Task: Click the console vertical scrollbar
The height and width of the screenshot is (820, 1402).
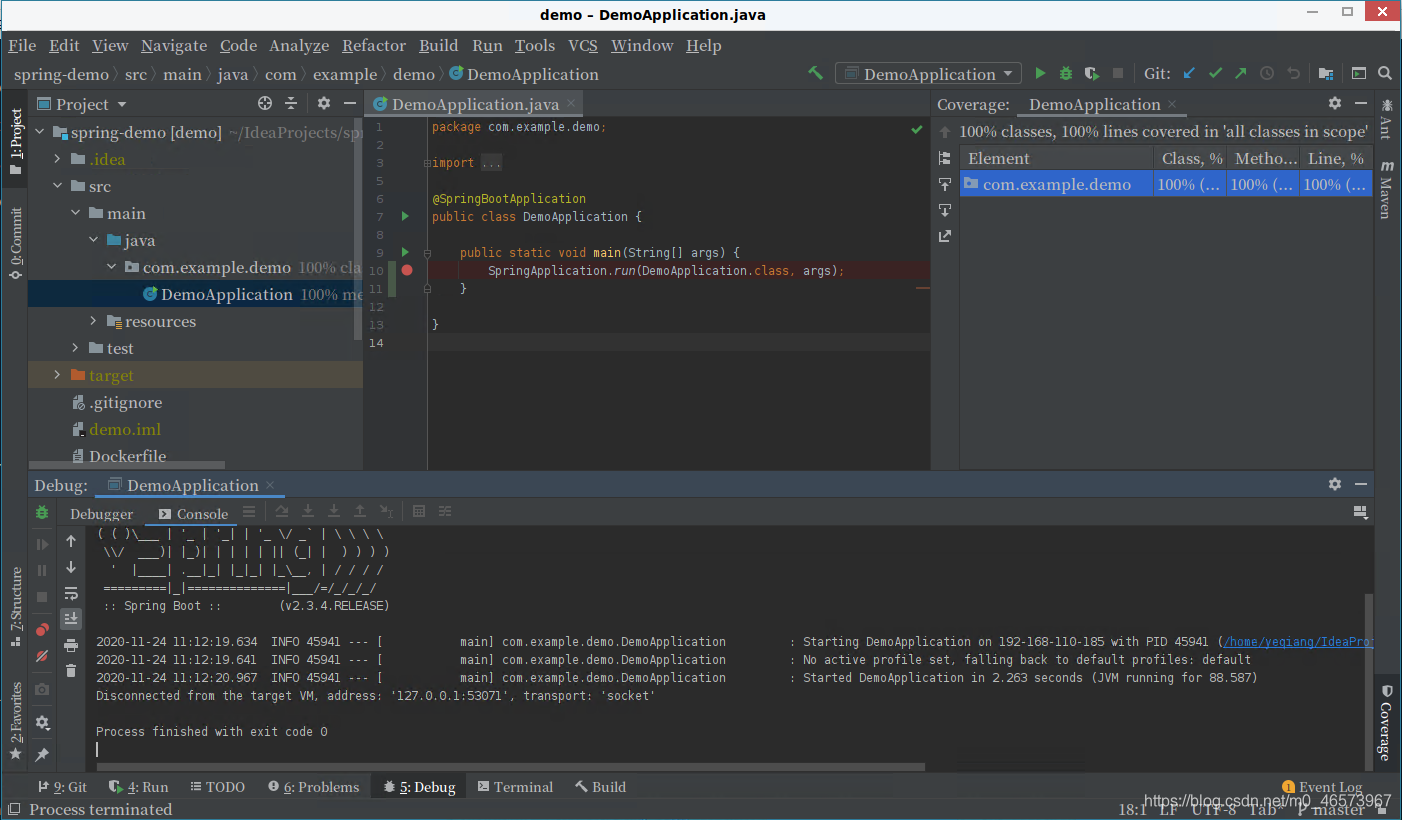Action: click(x=1369, y=680)
